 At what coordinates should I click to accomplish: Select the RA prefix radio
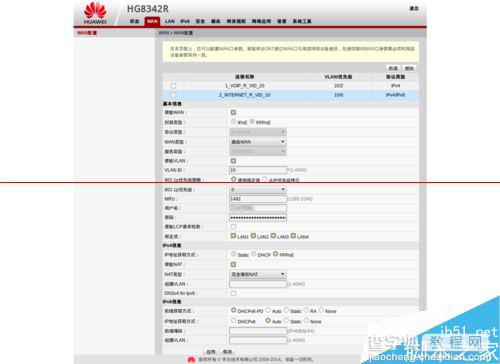tap(306, 310)
